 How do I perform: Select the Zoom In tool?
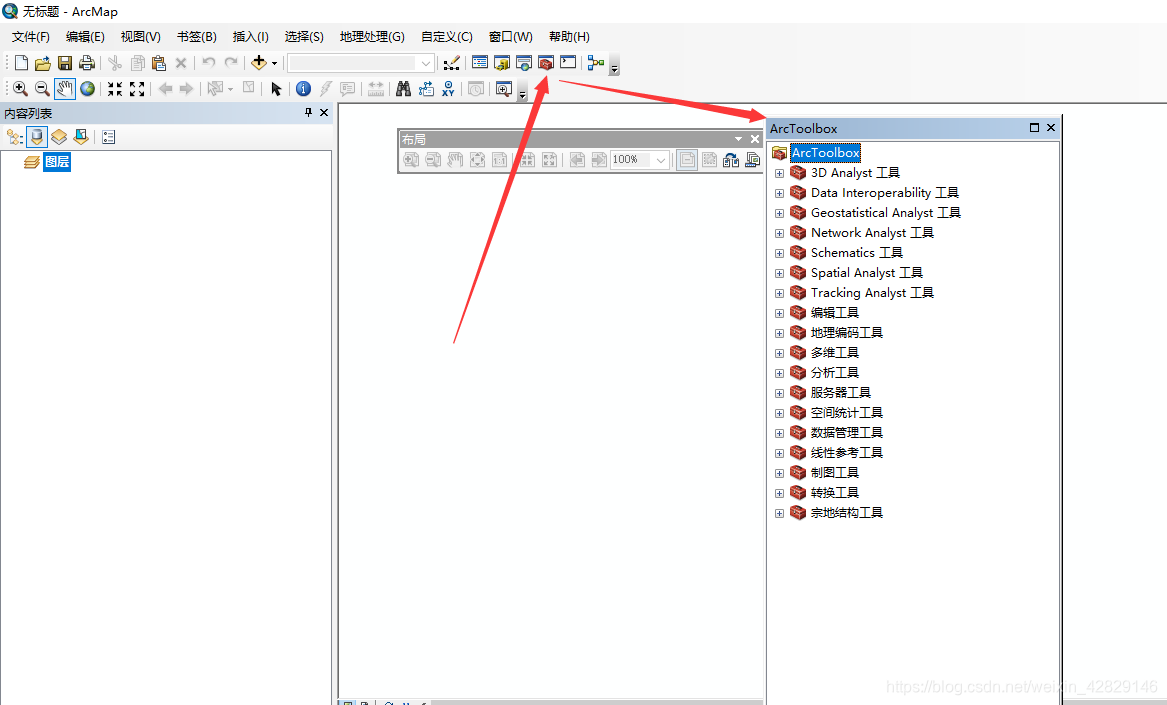coord(20,89)
